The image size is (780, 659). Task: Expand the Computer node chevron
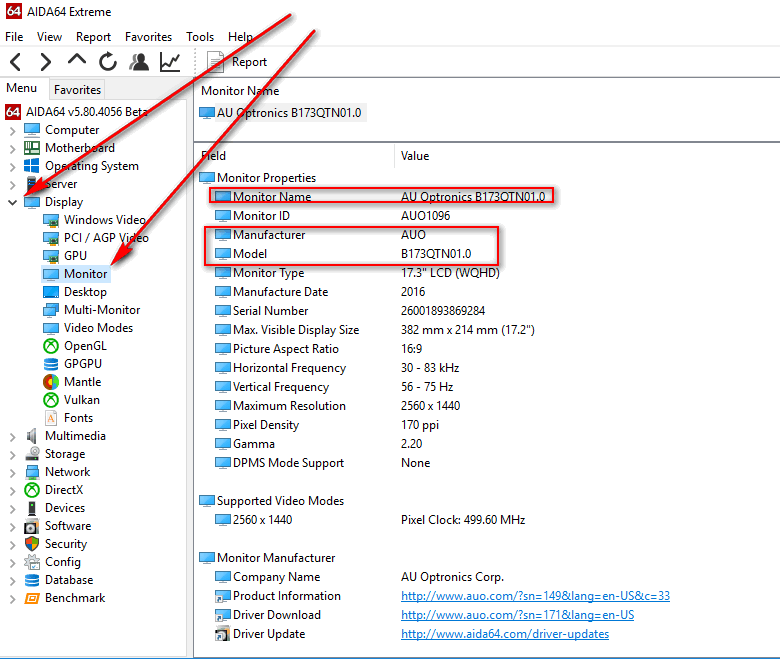12,131
